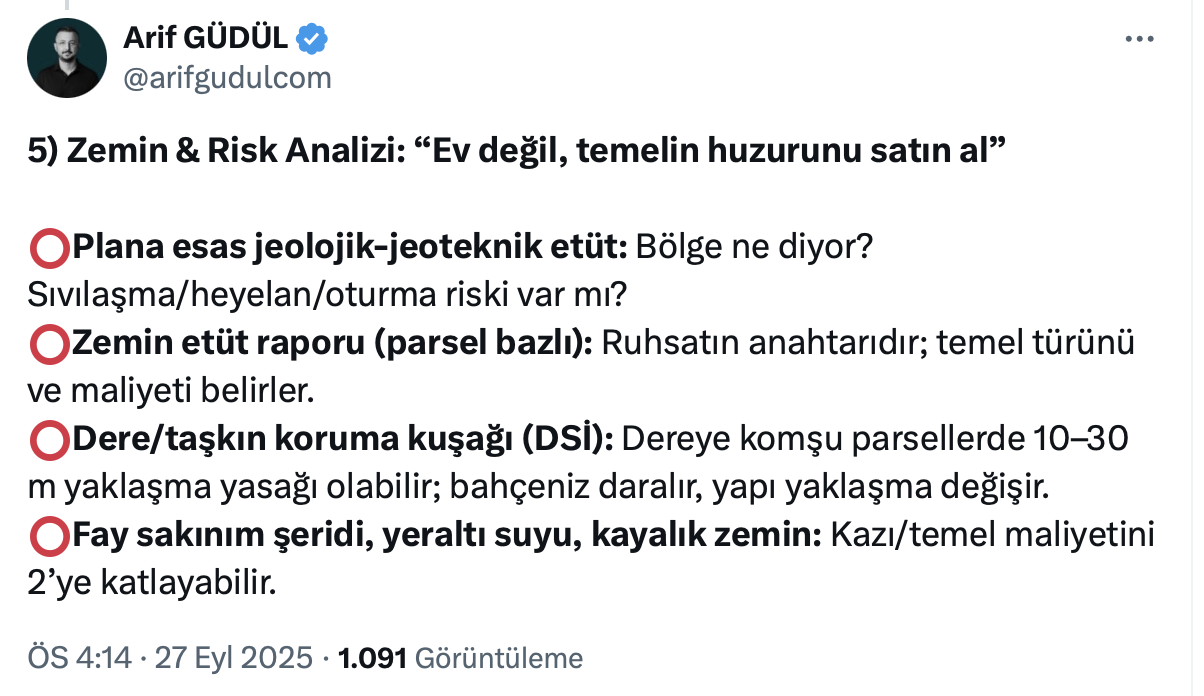
Task: Open Arif GÜDÜL's profile picture
Action: click(x=68, y=58)
